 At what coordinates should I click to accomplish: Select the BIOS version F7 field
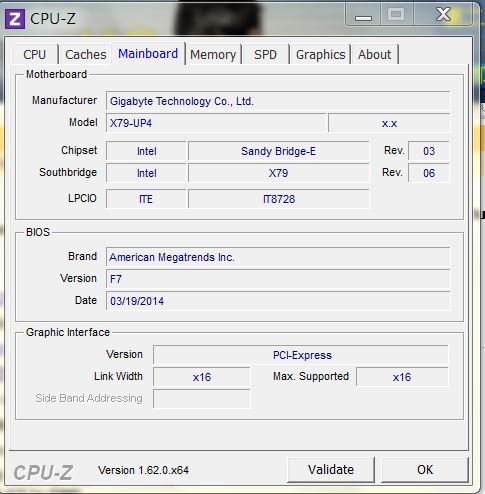[278, 279]
